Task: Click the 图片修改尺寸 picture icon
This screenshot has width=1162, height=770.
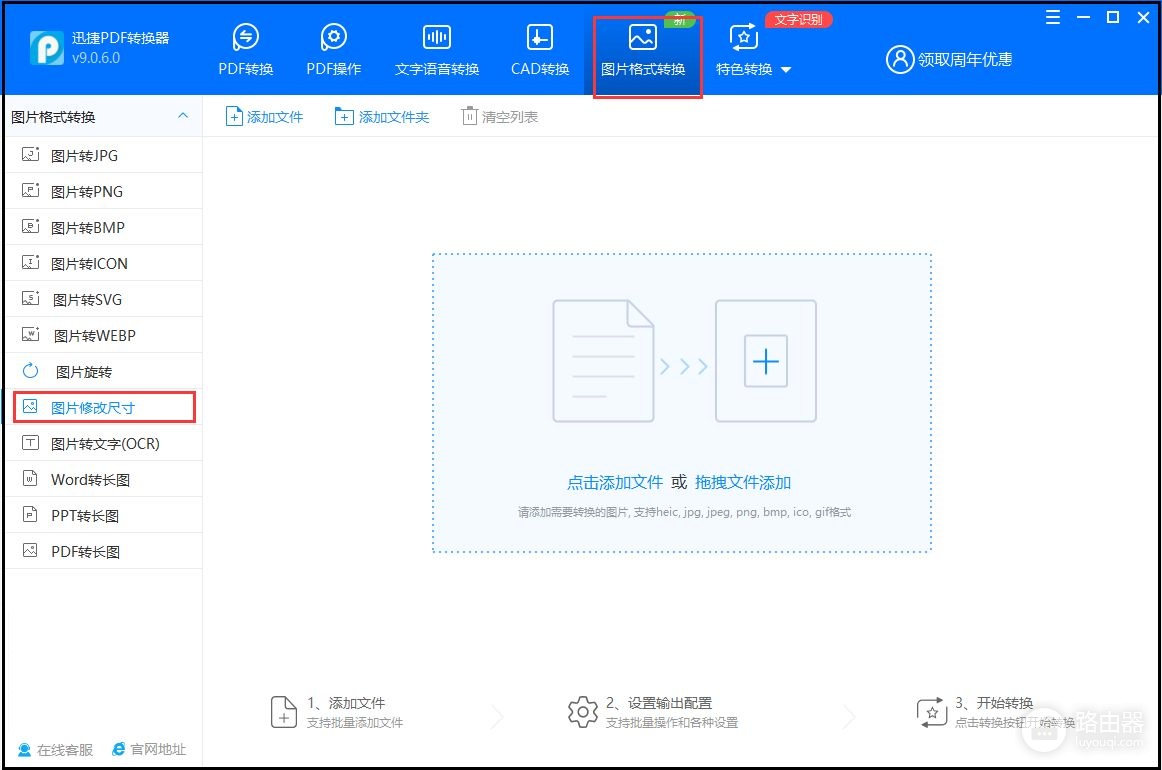Action: pyautogui.click(x=30, y=406)
